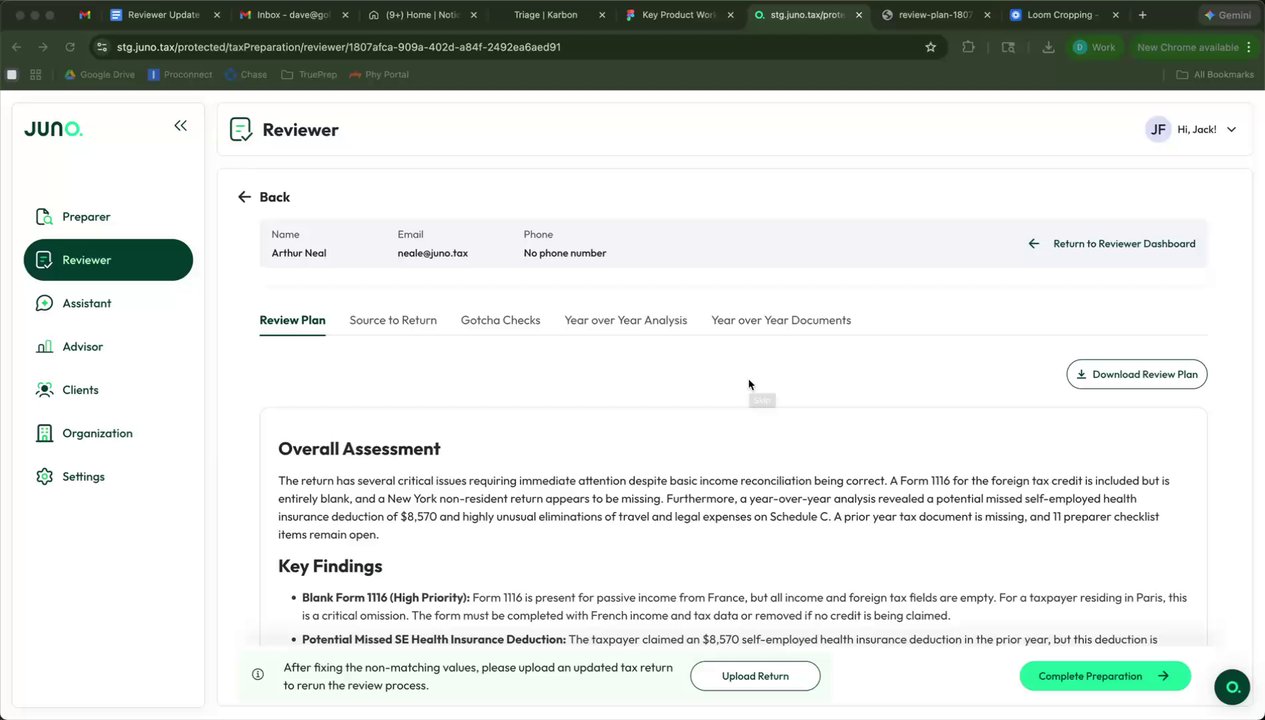Click the Juno logo
This screenshot has width=1265, height=720.
pyautogui.click(x=53, y=129)
